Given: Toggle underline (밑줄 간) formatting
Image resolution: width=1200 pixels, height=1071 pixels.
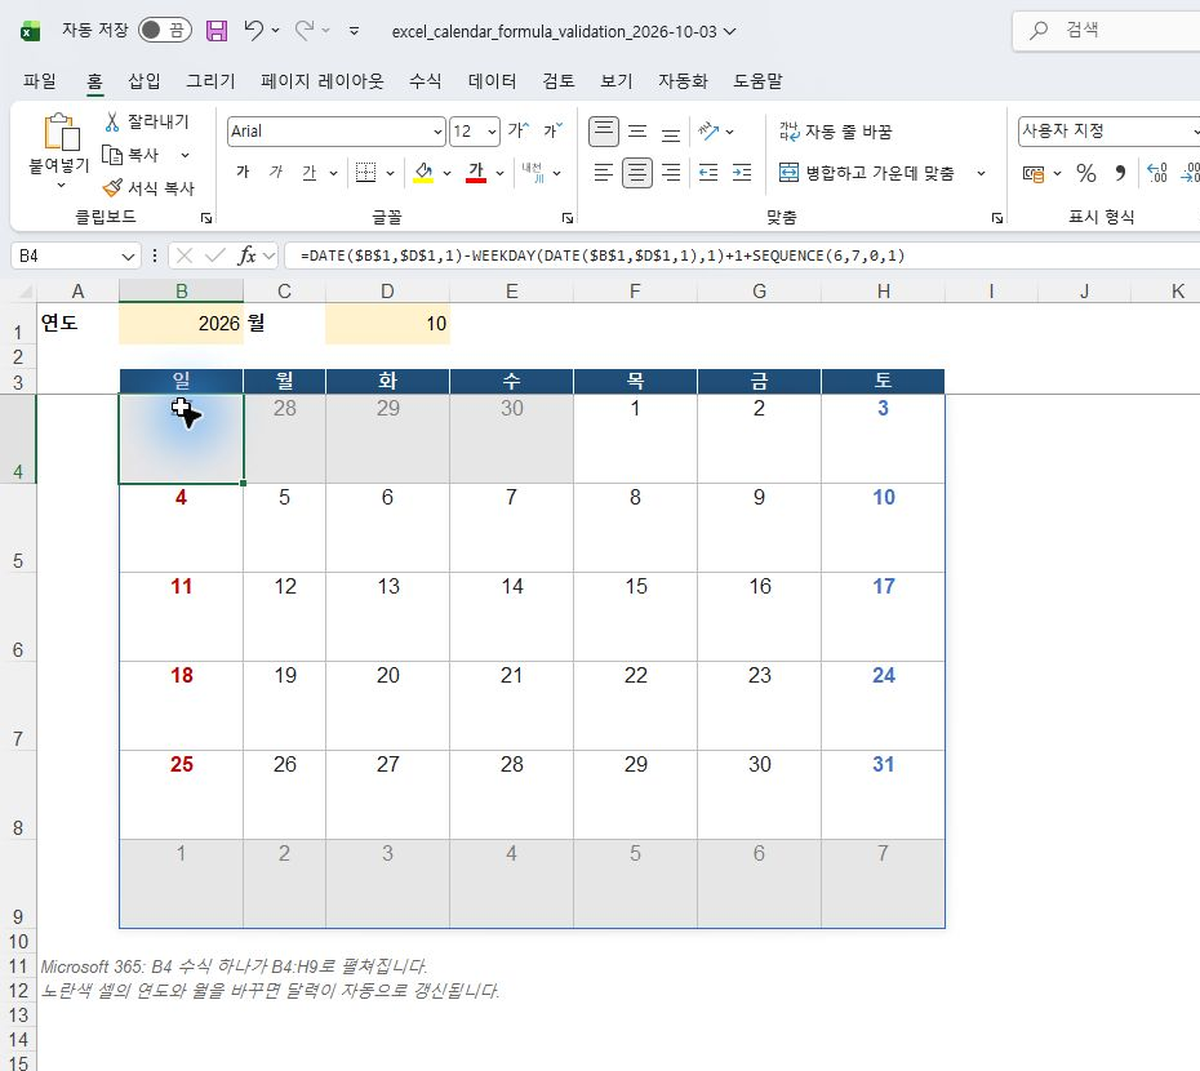Looking at the screenshot, I should click(309, 173).
